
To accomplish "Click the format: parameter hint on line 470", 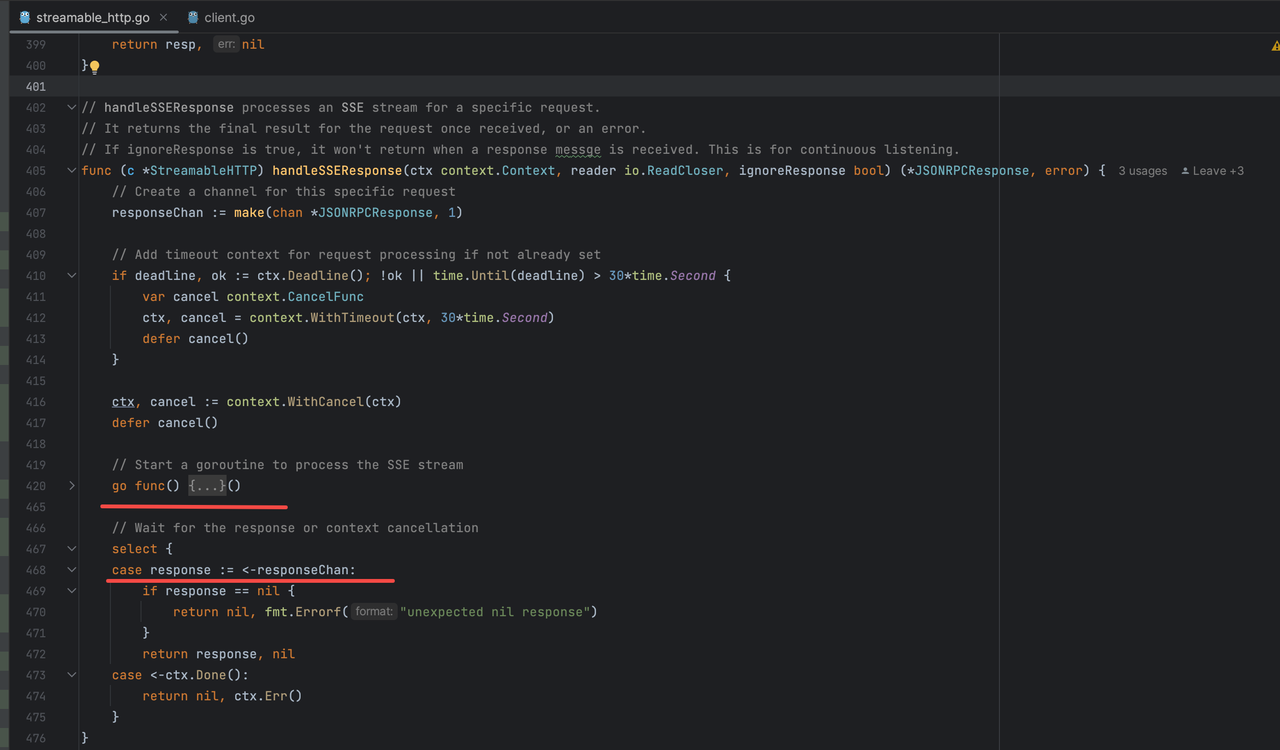I will click(x=374, y=611).
